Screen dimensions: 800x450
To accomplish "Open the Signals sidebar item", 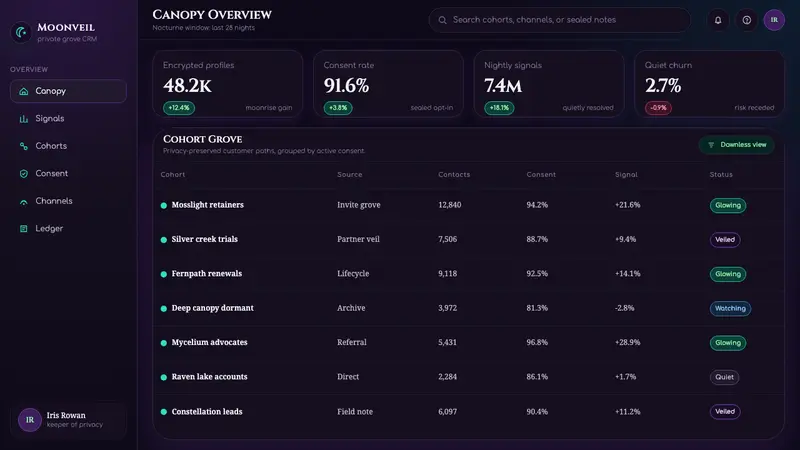I will pos(68,118).
